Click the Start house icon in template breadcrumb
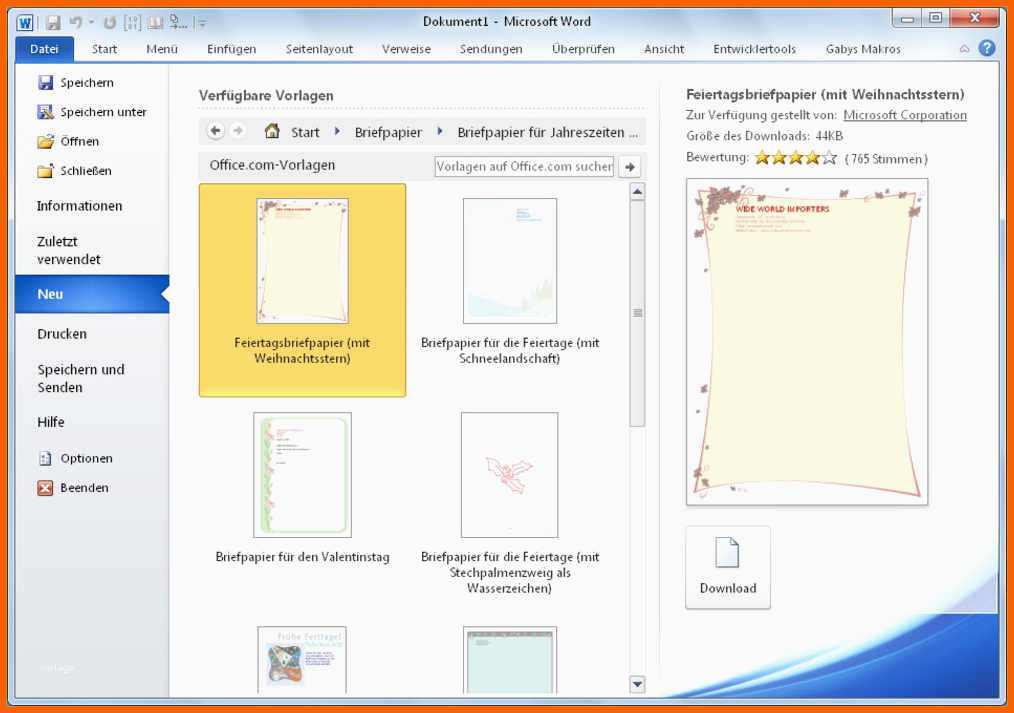Viewport: 1014px width, 713px height. (x=272, y=131)
